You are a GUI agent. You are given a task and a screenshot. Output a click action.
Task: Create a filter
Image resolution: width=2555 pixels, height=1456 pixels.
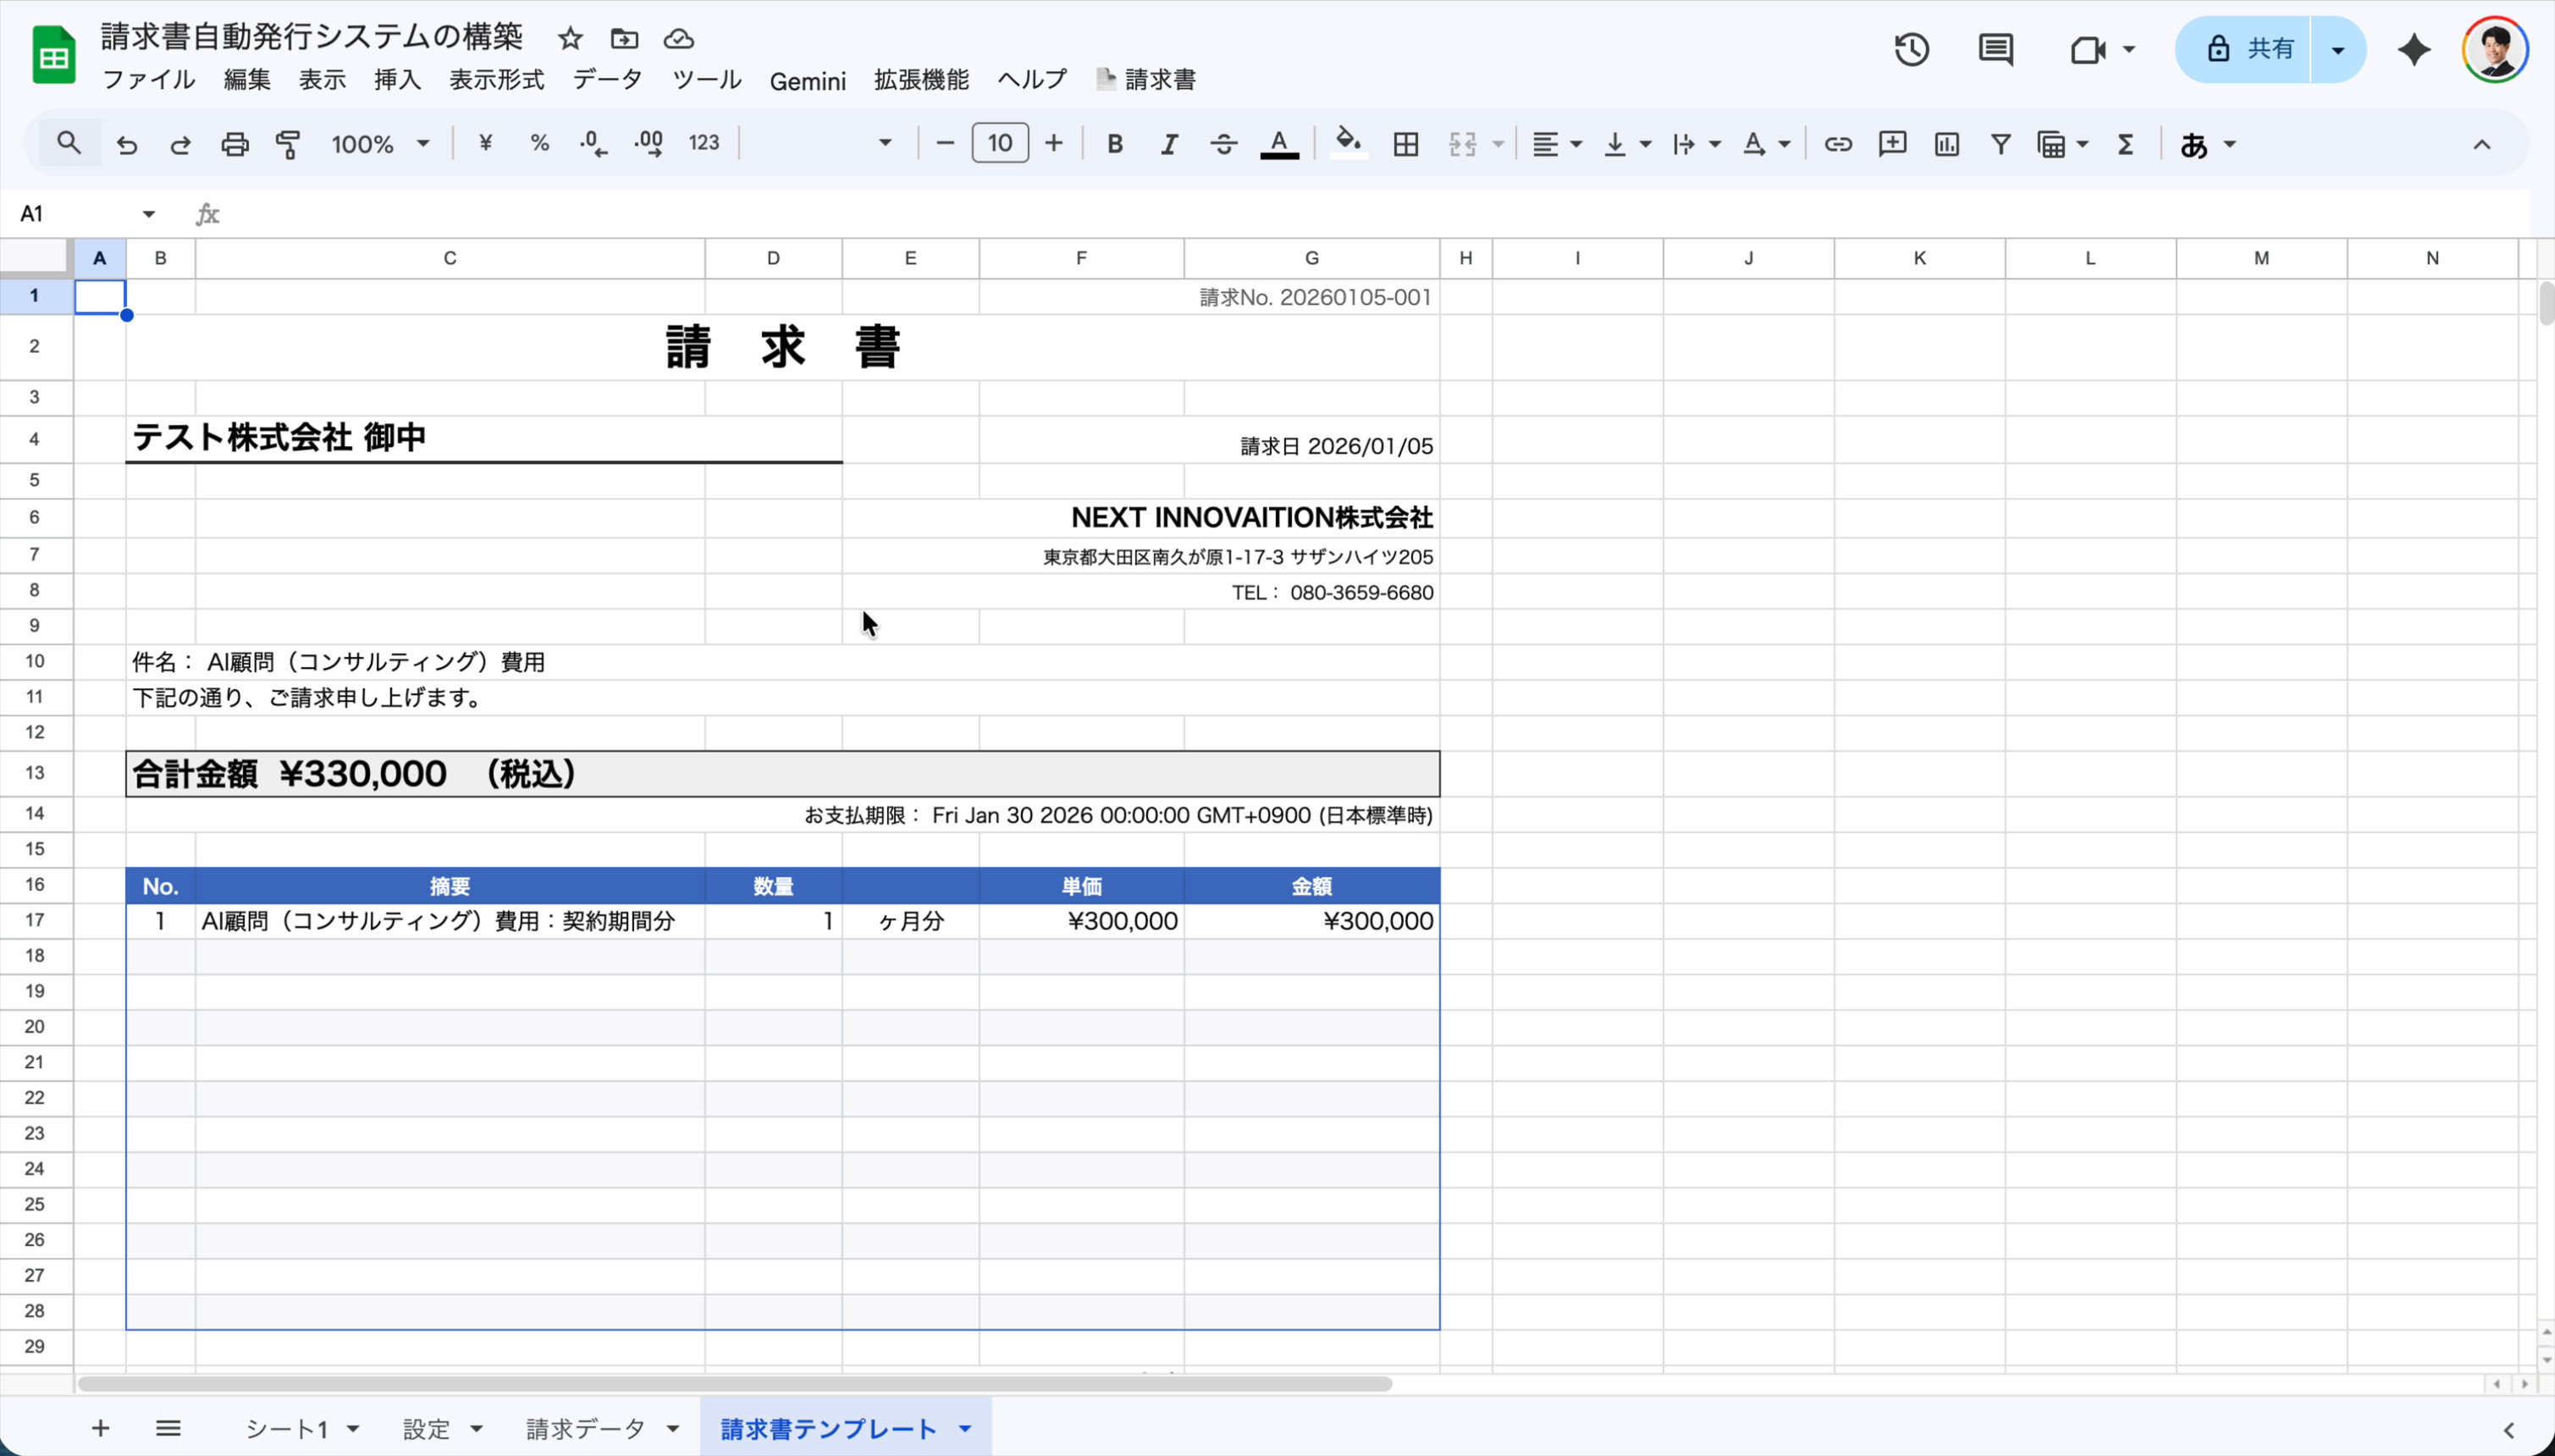coord(1999,144)
